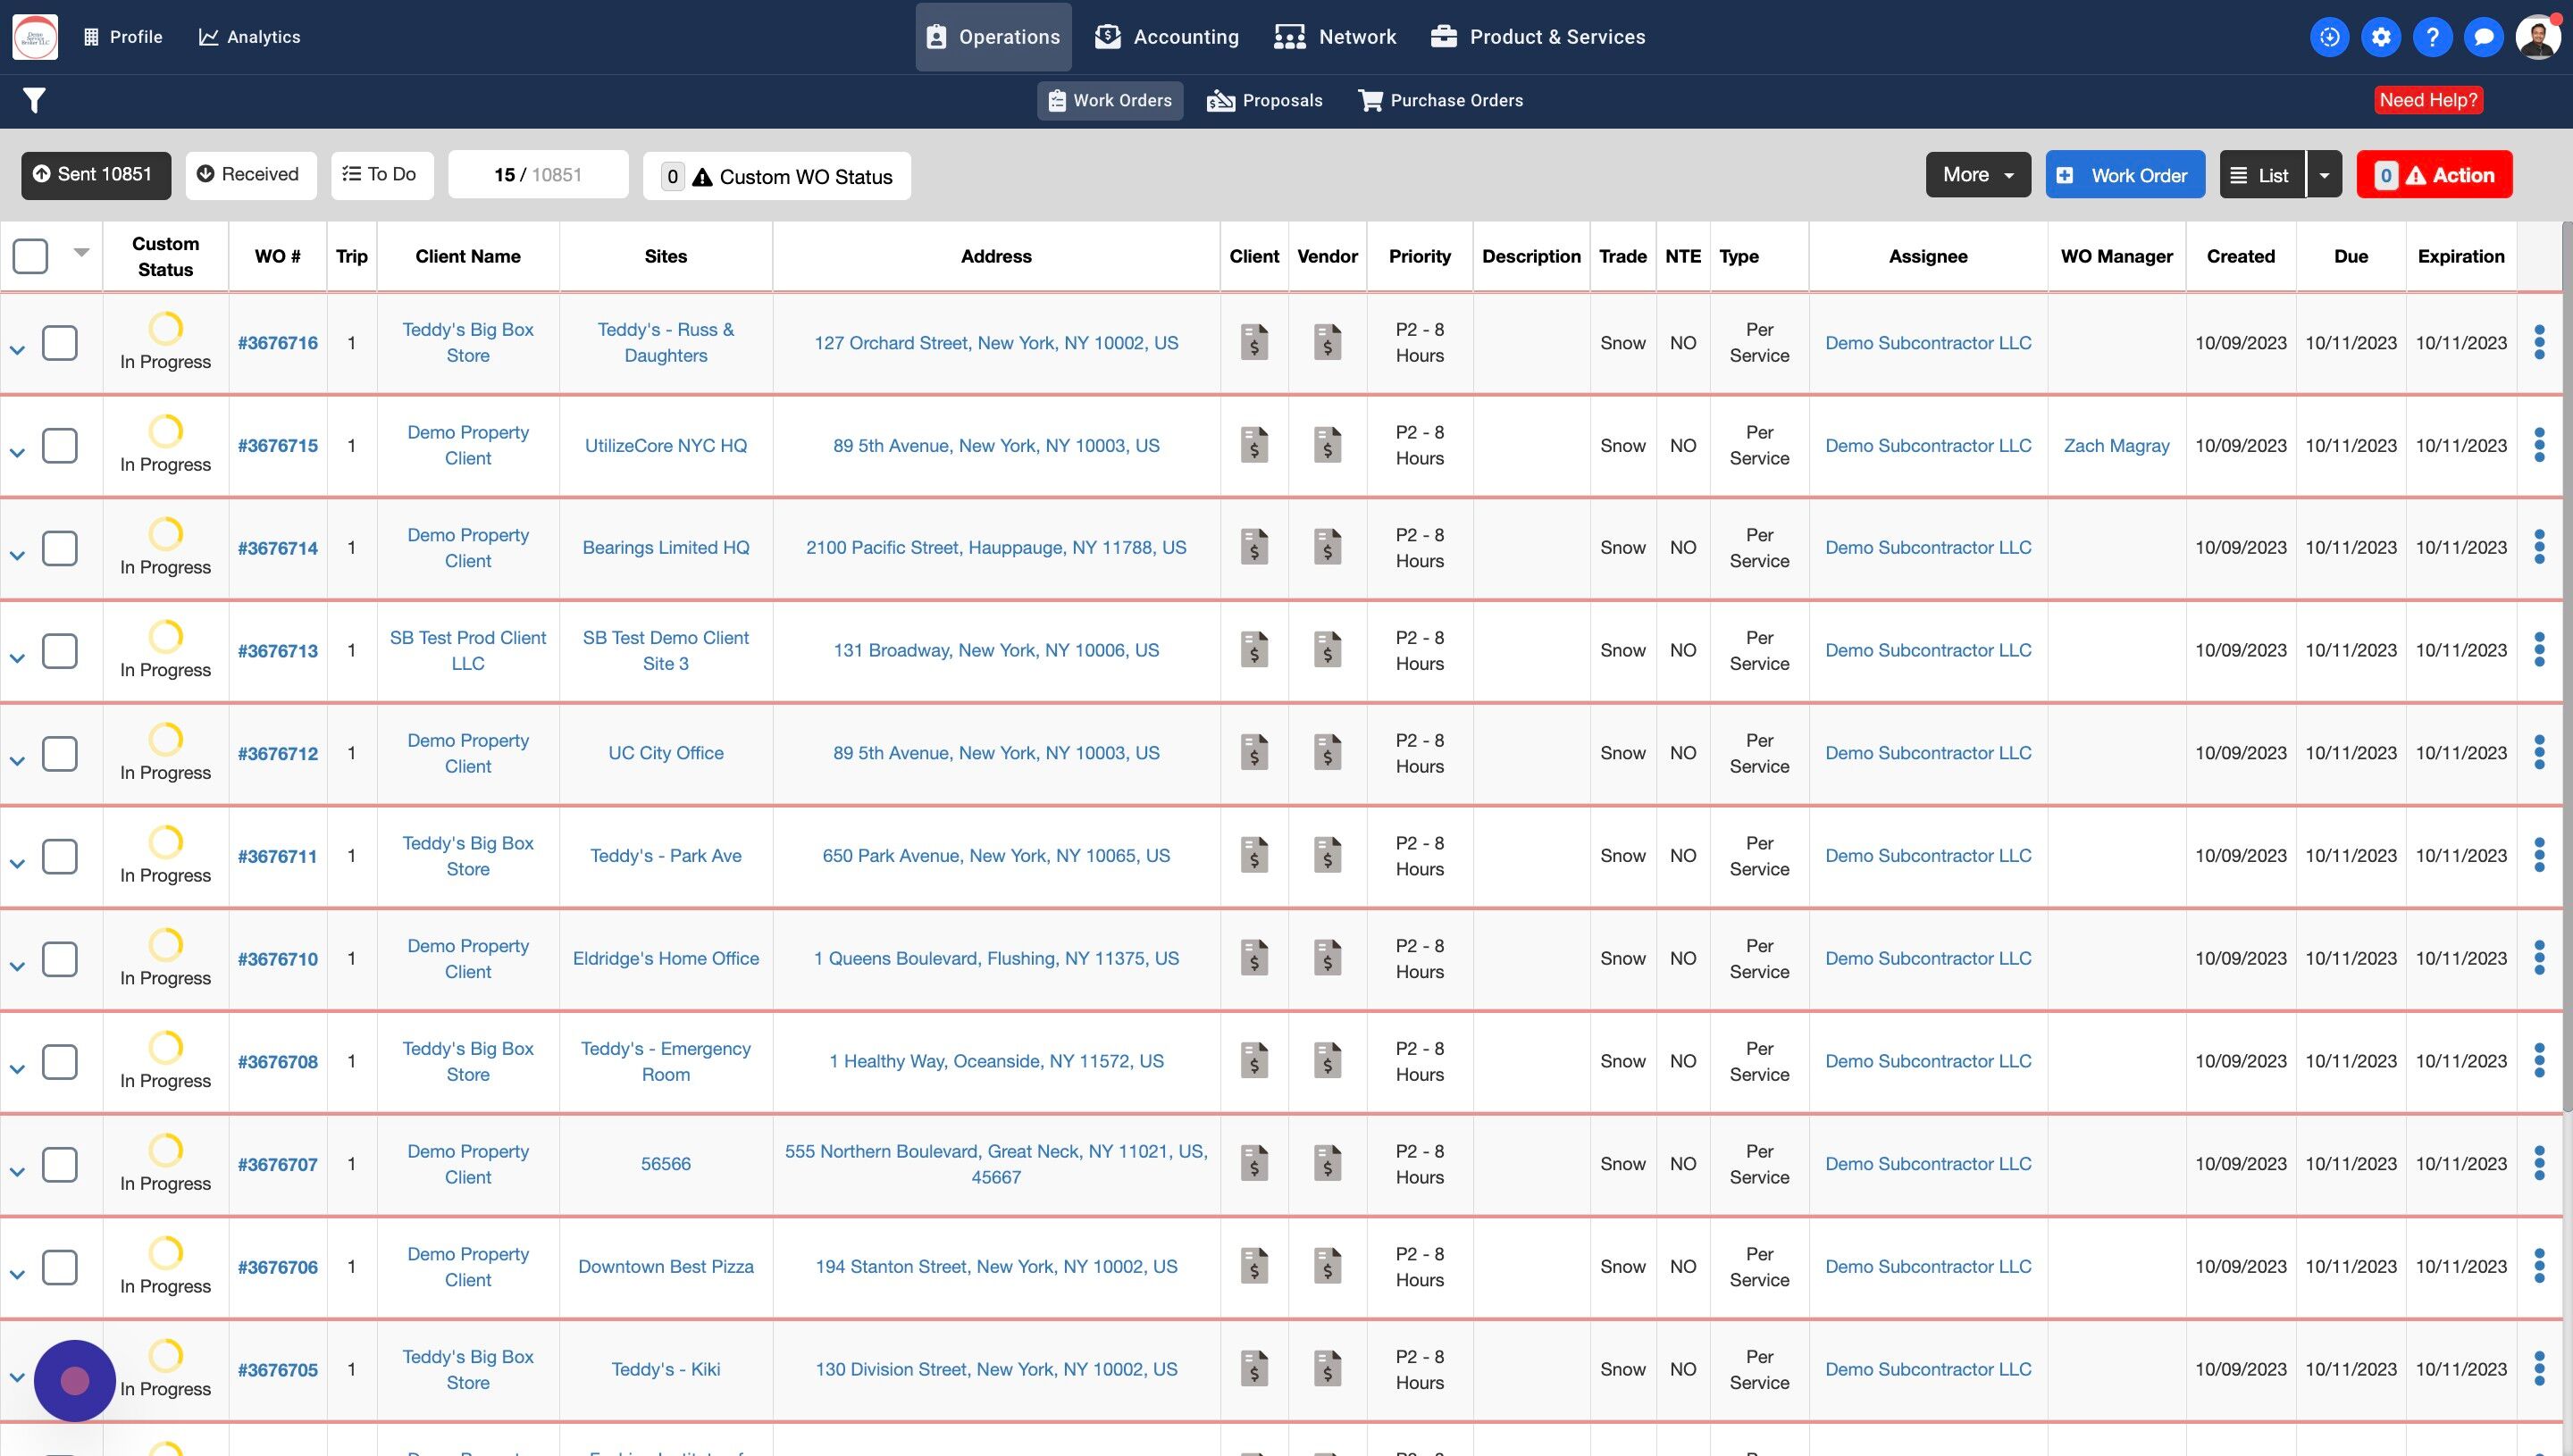Open the settings gear icon

(2381, 37)
